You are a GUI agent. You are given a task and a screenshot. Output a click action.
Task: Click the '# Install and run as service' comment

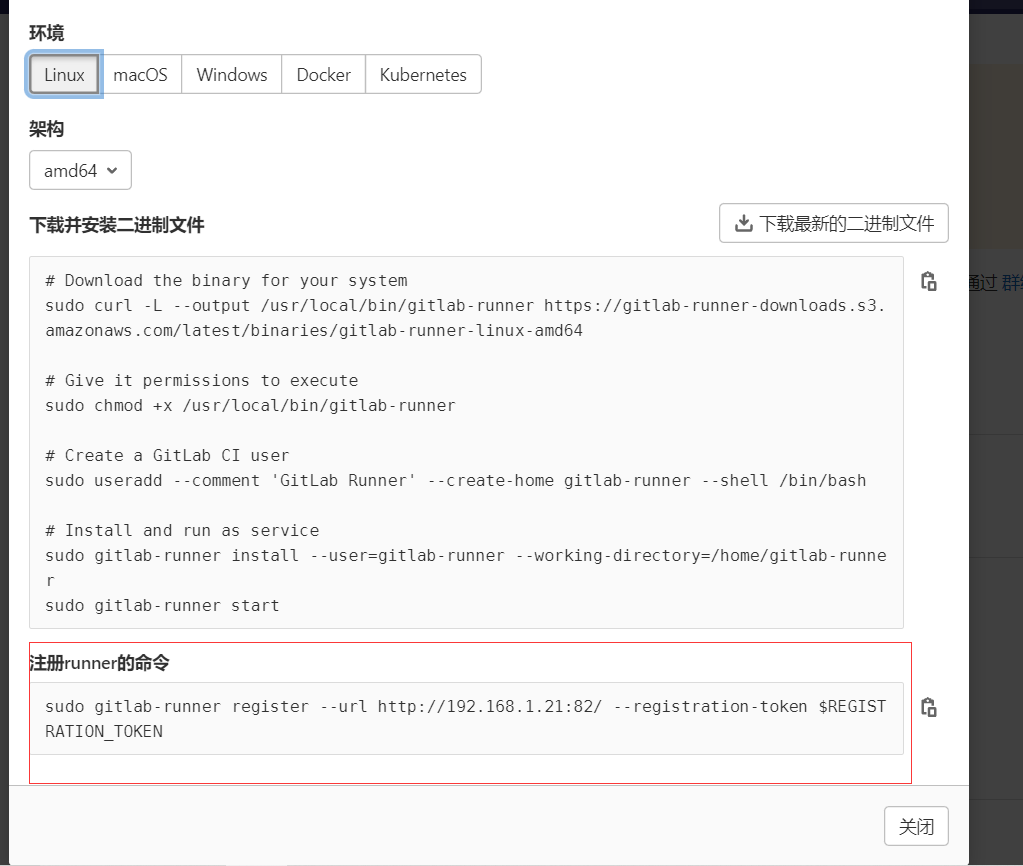182,531
